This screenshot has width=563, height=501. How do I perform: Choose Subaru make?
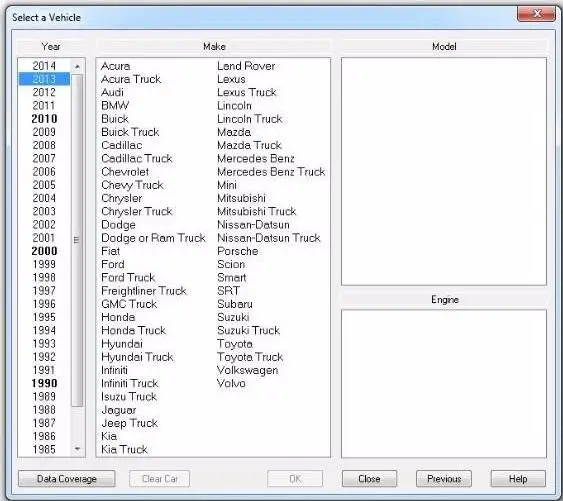234,304
